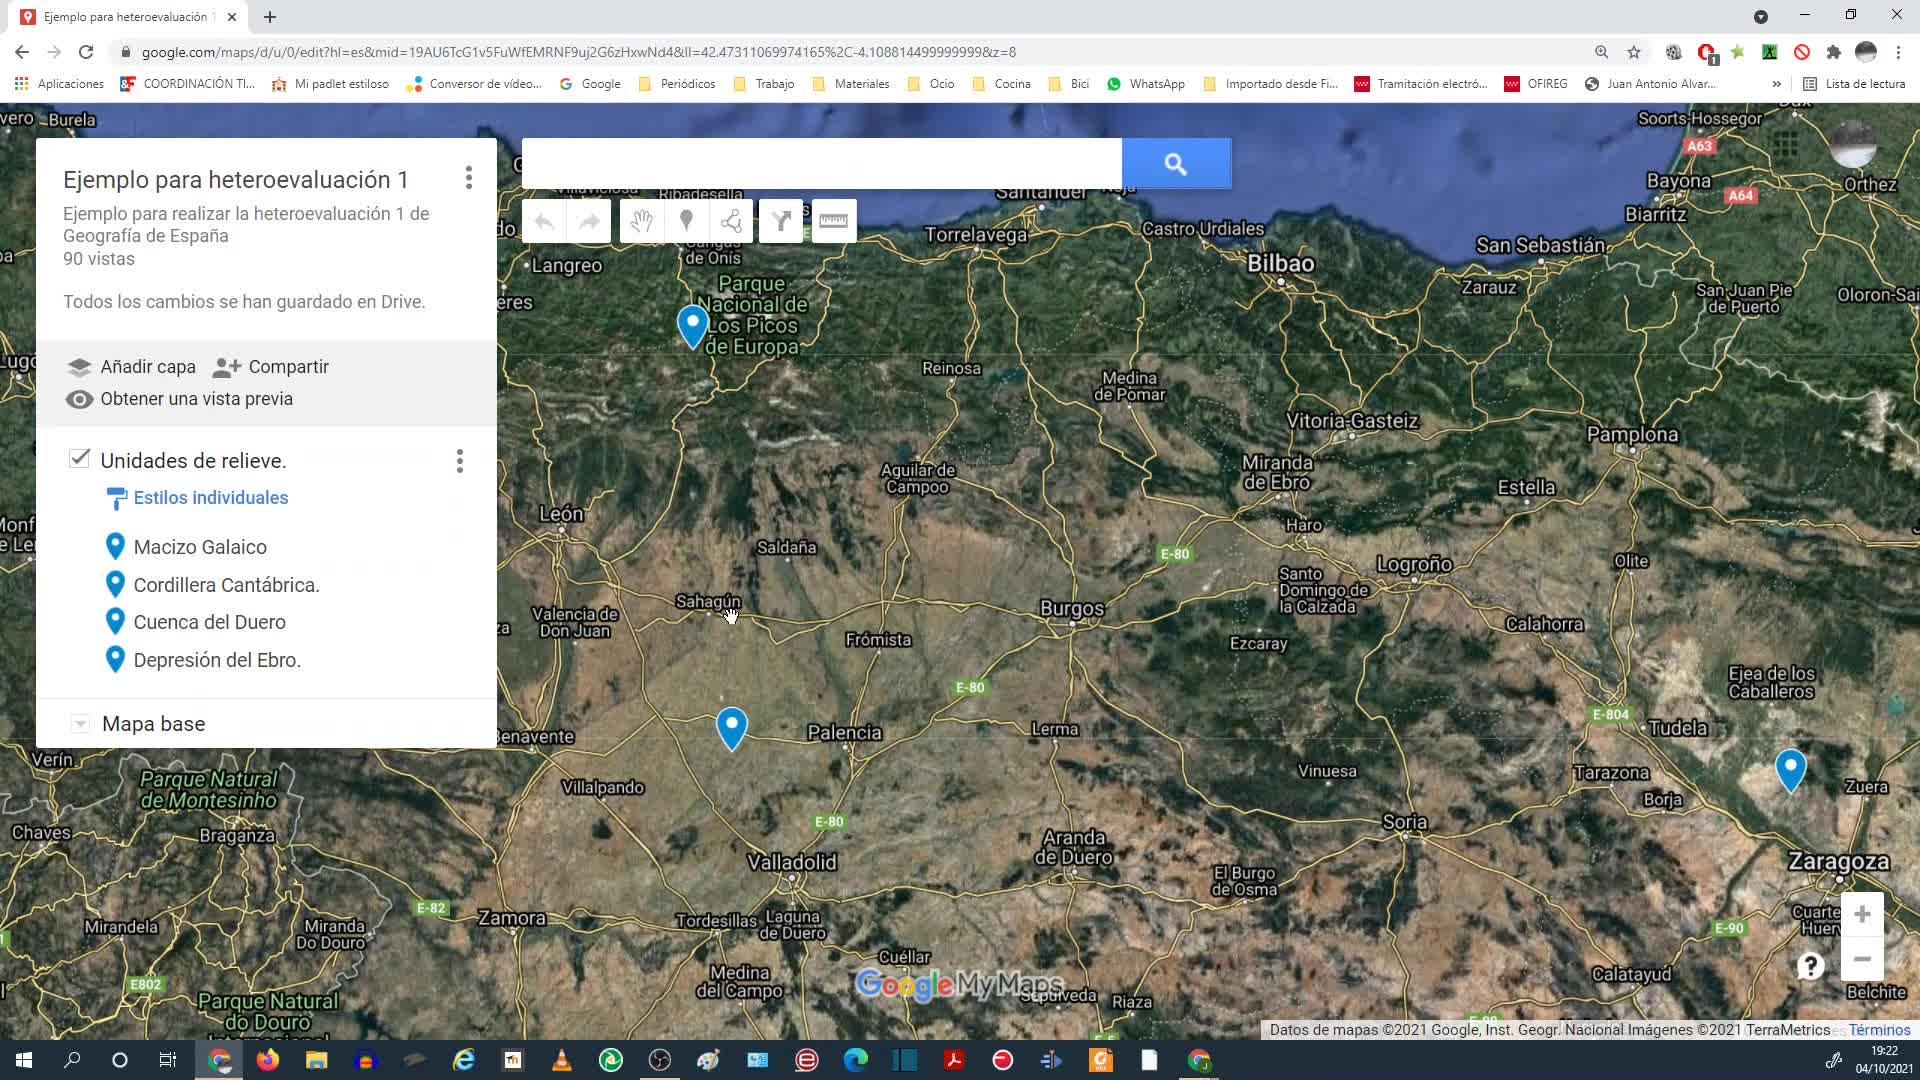Select the measure distances ruler tool
This screenshot has width=1920, height=1080.
pyautogui.click(x=833, y=221)
